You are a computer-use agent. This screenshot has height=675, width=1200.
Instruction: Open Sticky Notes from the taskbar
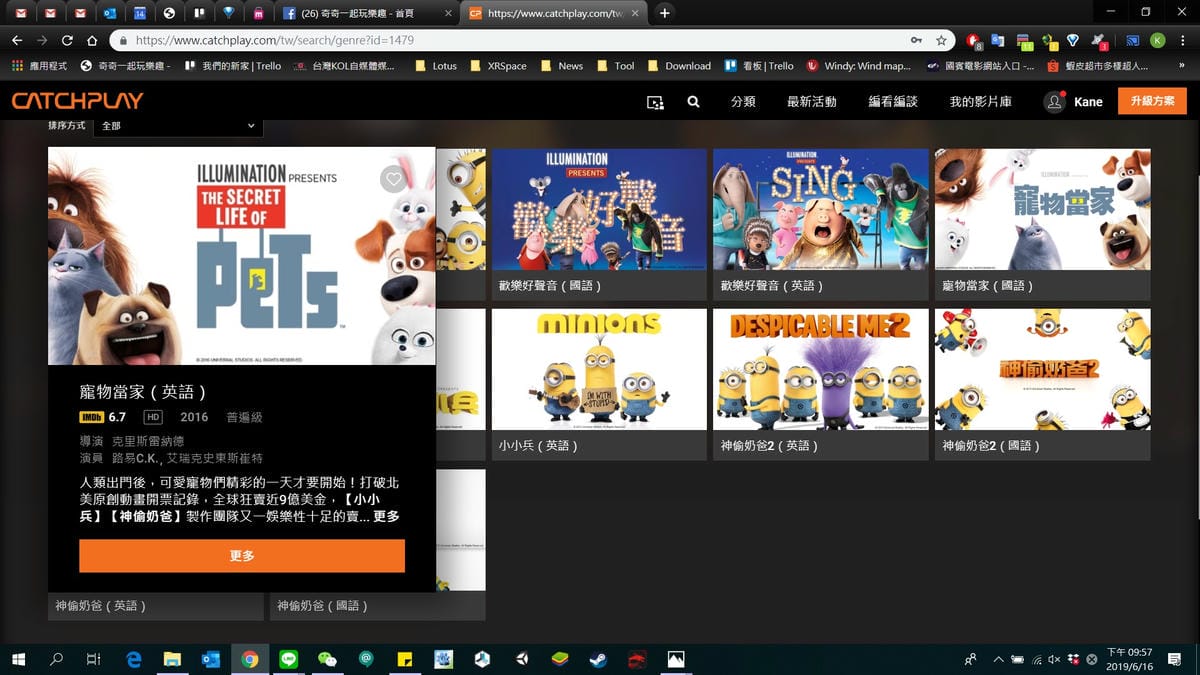tap(405, 660)
